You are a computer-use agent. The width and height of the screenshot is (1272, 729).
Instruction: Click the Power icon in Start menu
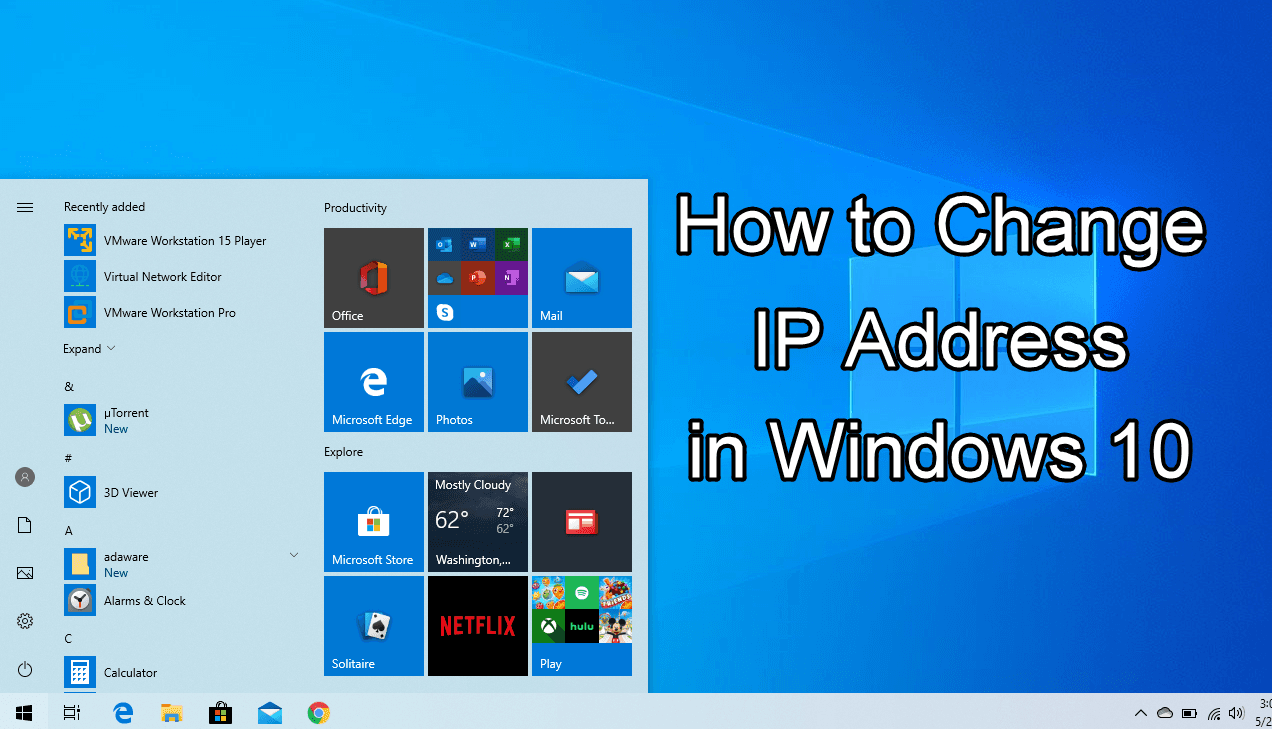[x=25, y=669]
